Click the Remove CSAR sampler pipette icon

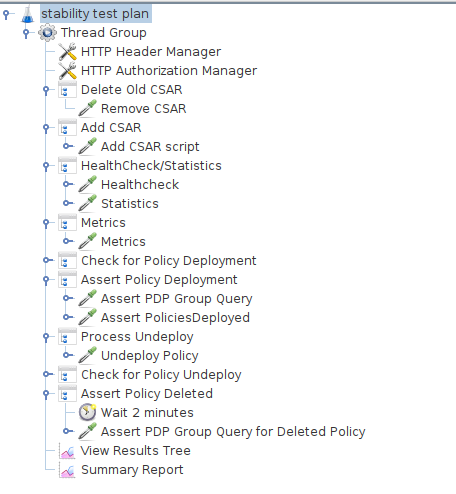87,109
